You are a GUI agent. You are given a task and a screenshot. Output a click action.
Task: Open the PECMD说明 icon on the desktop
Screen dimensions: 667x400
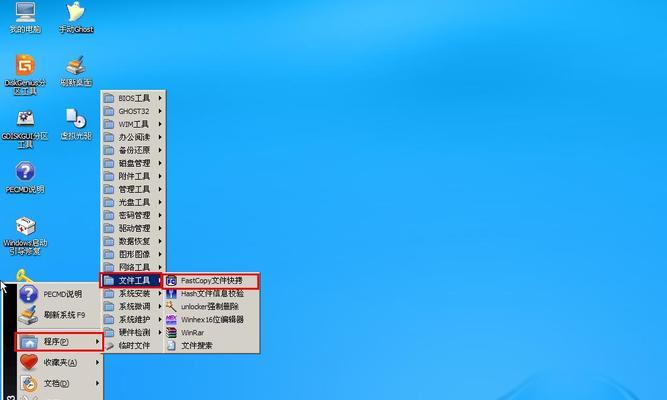pos(25,177)
